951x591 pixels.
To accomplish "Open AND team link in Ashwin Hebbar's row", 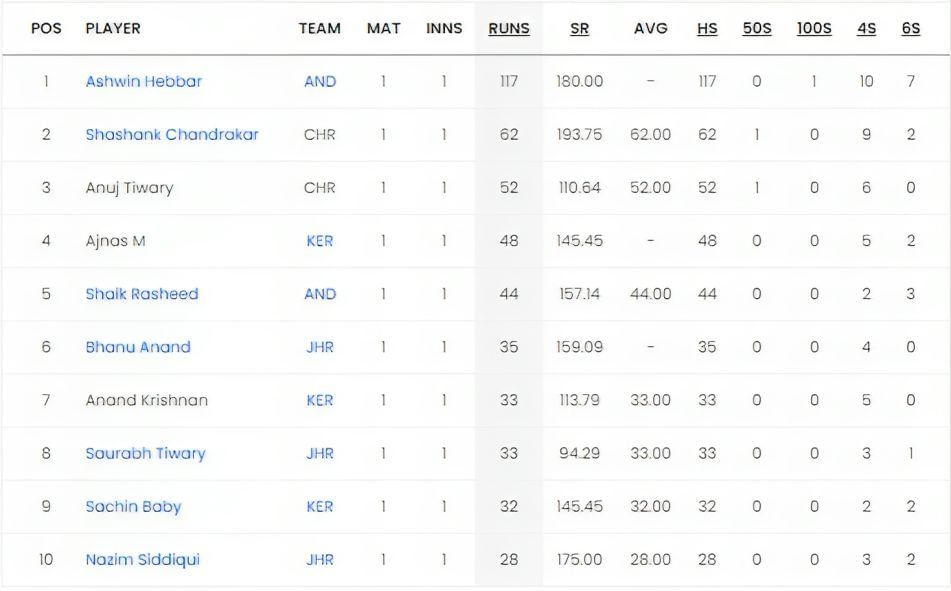I will 320,82.
